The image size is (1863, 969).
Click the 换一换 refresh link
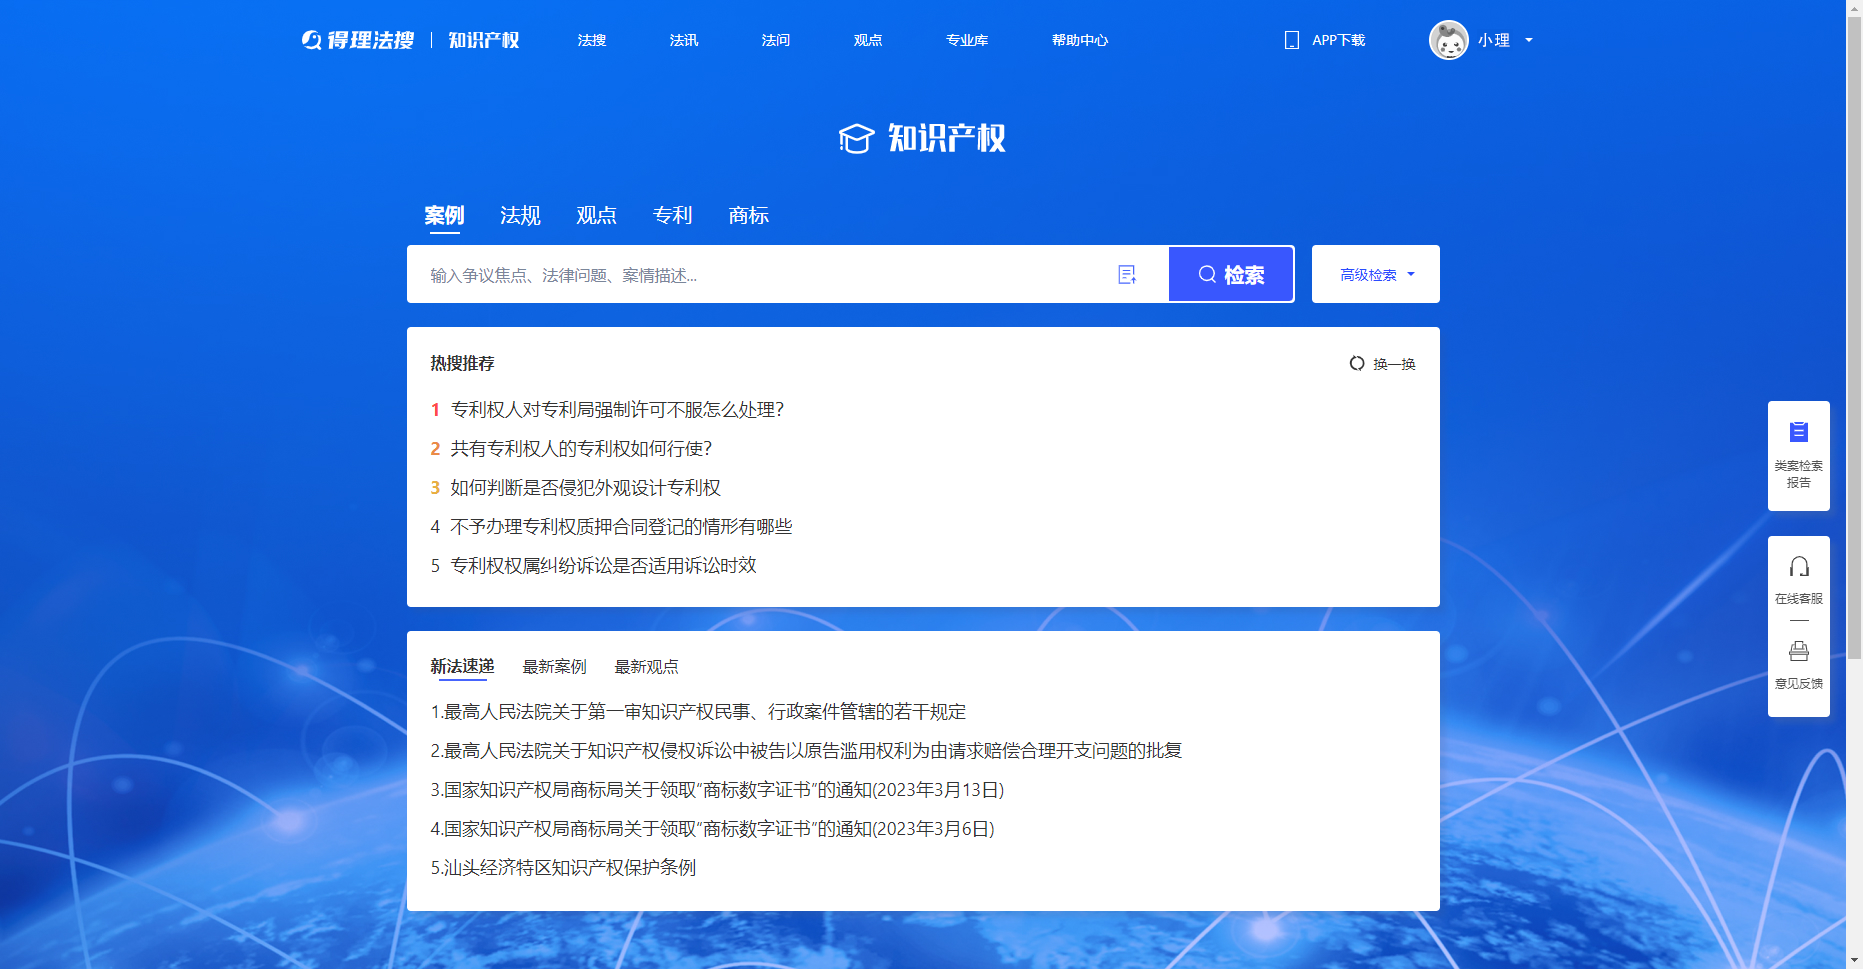pos(1394,364)
